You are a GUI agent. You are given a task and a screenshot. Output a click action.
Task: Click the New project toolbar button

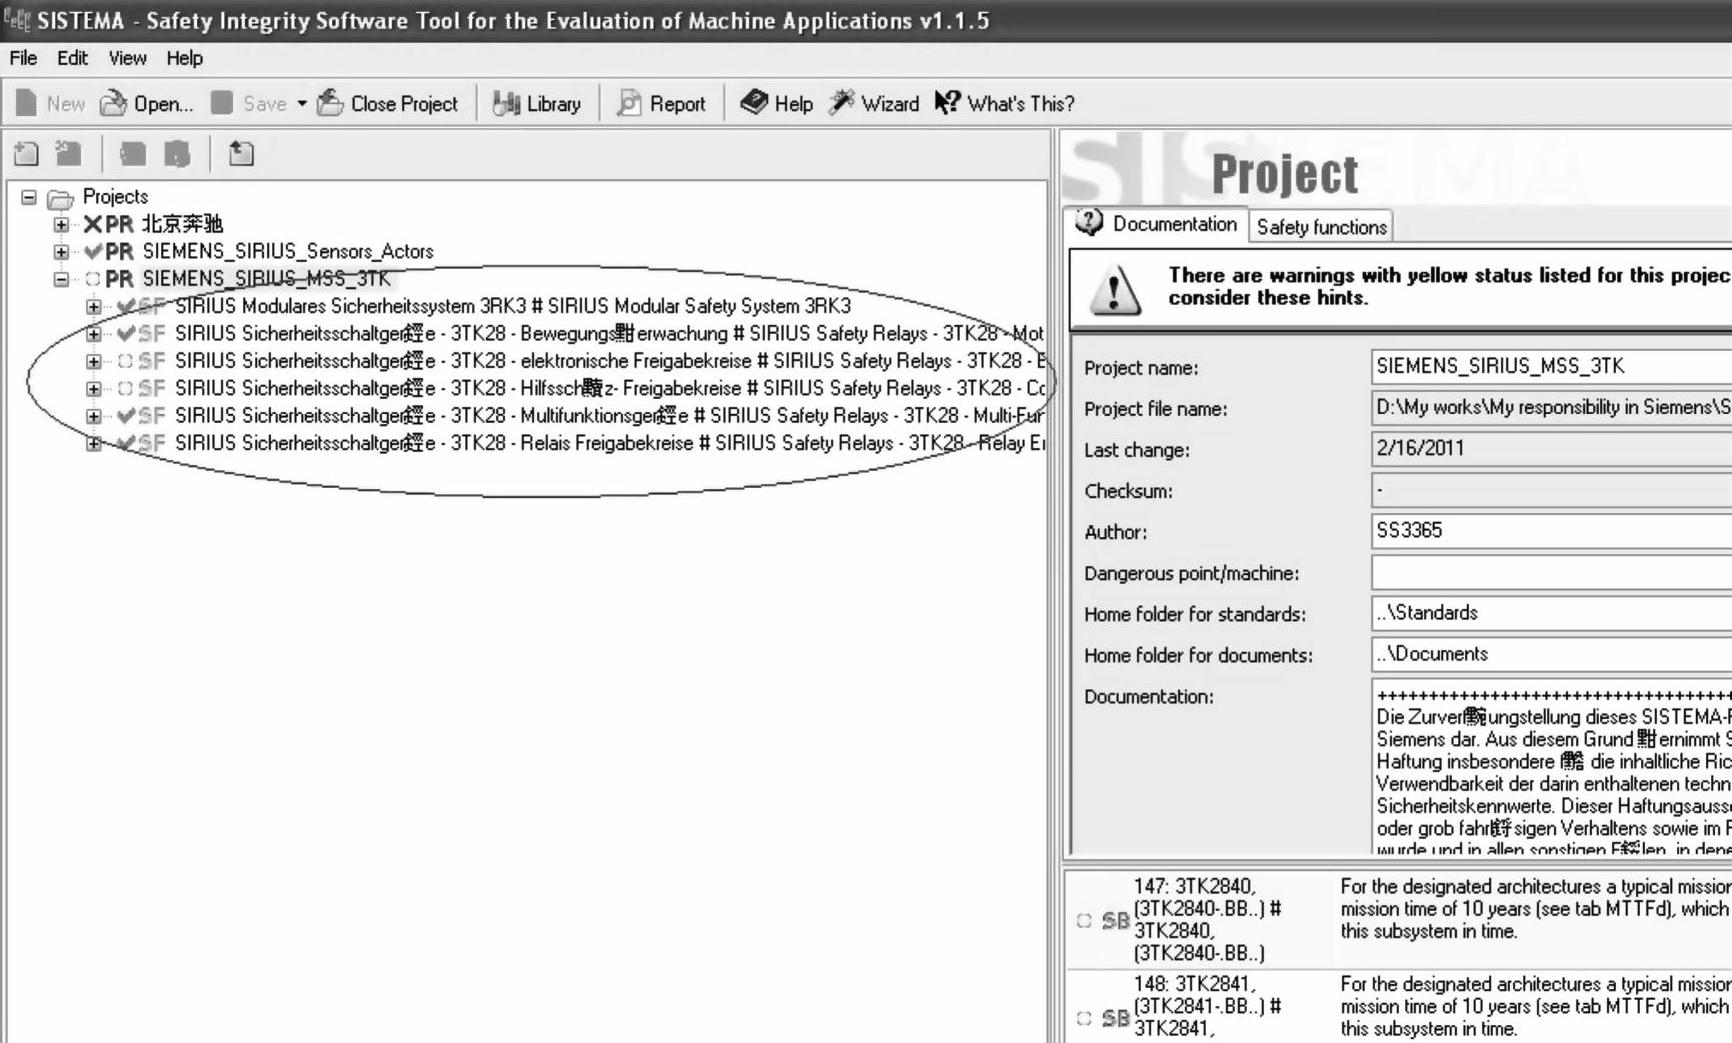(50, 103)
